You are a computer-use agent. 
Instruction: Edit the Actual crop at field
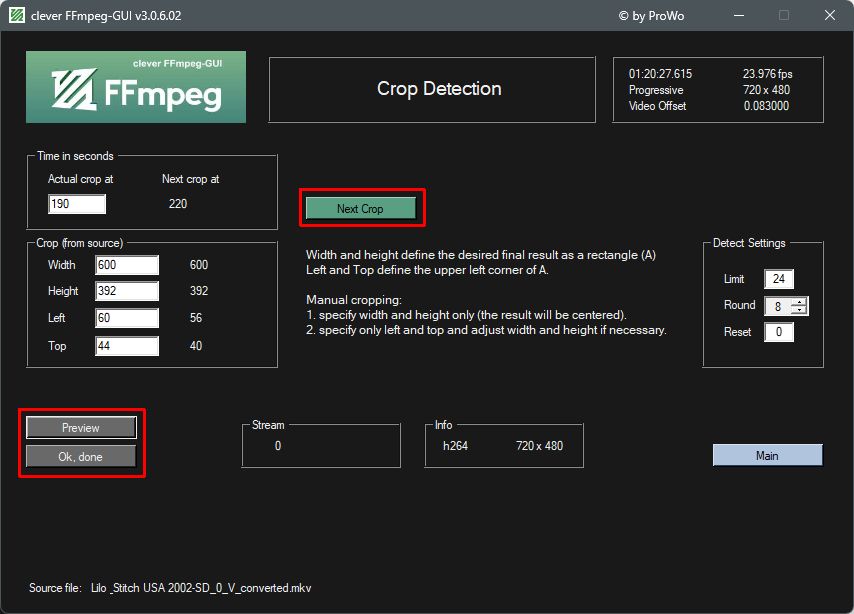tap(77, 204)
